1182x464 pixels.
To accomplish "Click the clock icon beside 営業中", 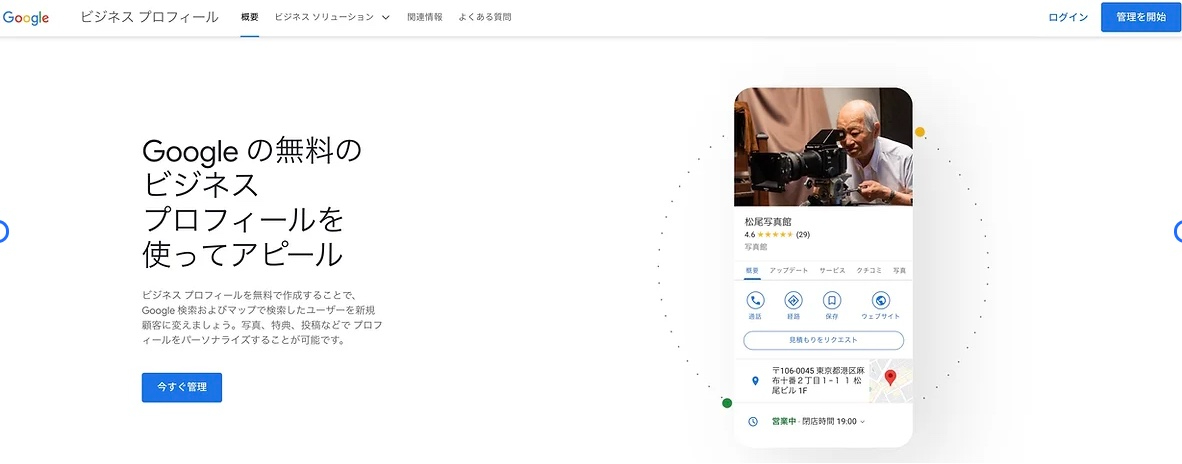I will [x=752, y=422].
